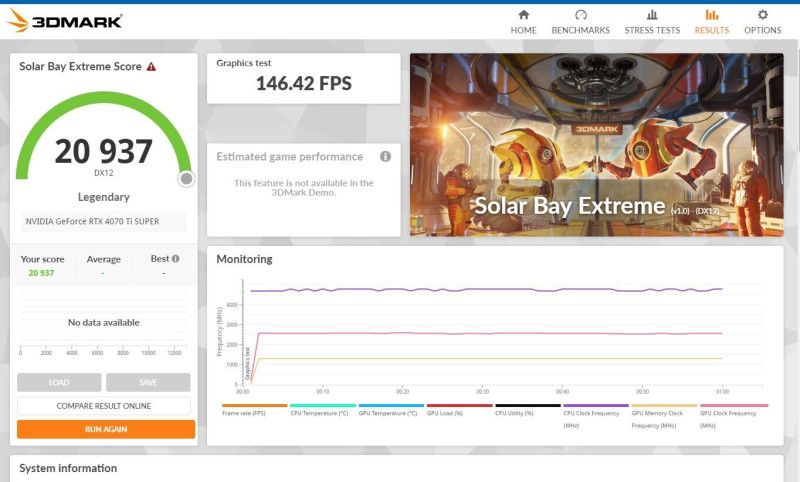Click the RUN AGAIN button

click(106, 429)
